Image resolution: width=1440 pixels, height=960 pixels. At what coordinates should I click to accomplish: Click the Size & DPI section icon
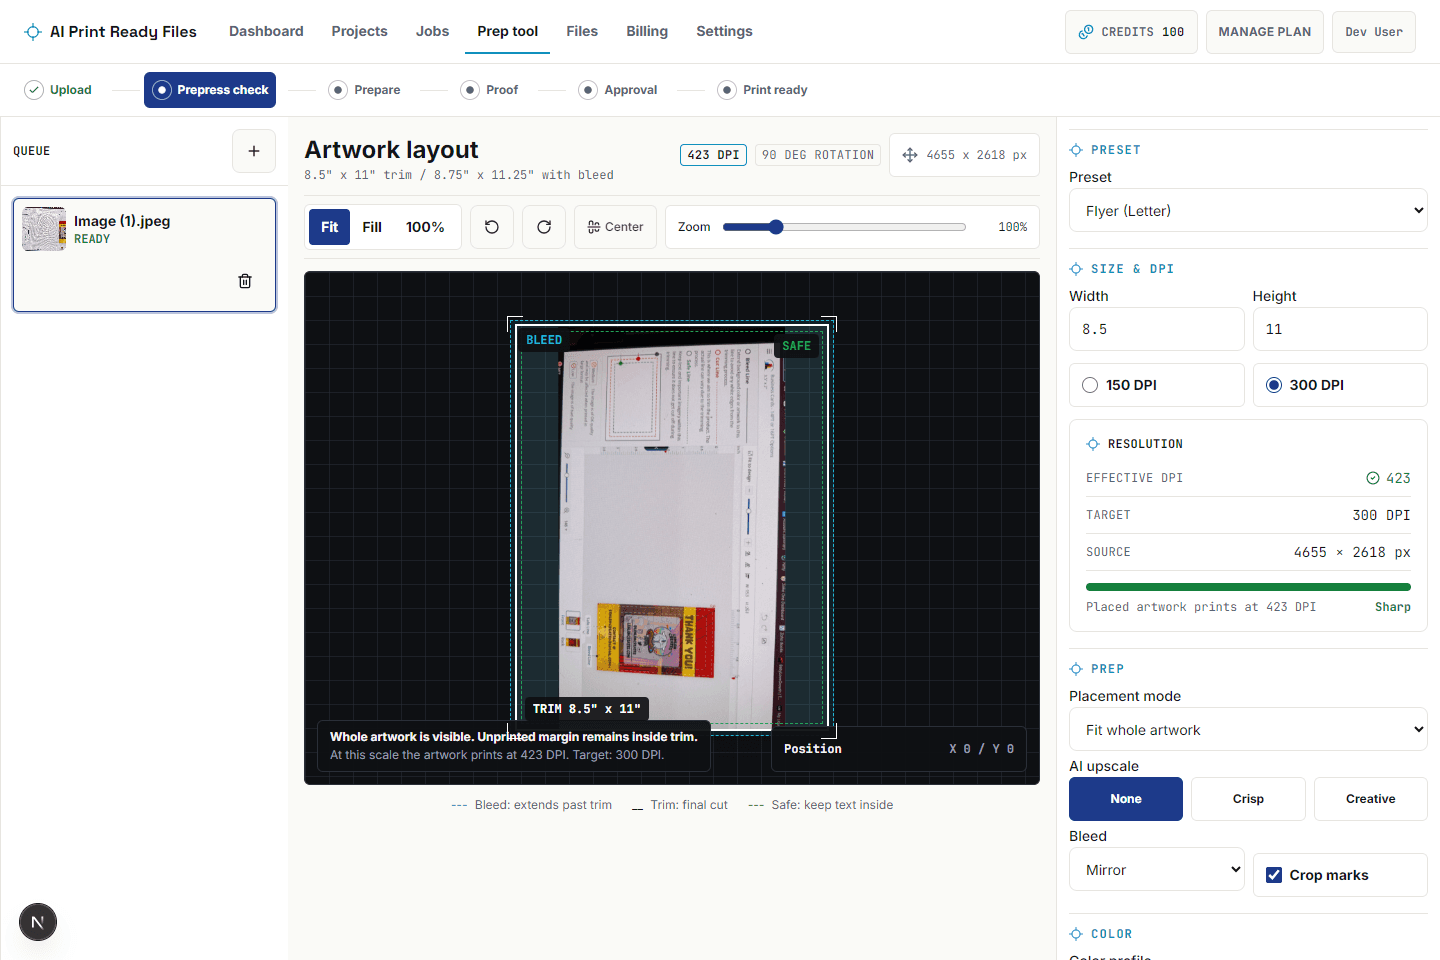click(x=1076, y=269)
